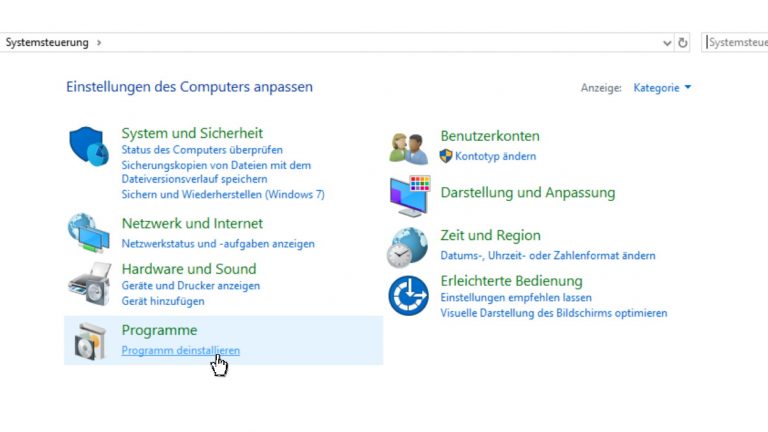Image resolution: width=768 pixels, height=432 pixels.
Task: Select Systemsteuerung in the breadcrumb
Action: coord(47,43)
